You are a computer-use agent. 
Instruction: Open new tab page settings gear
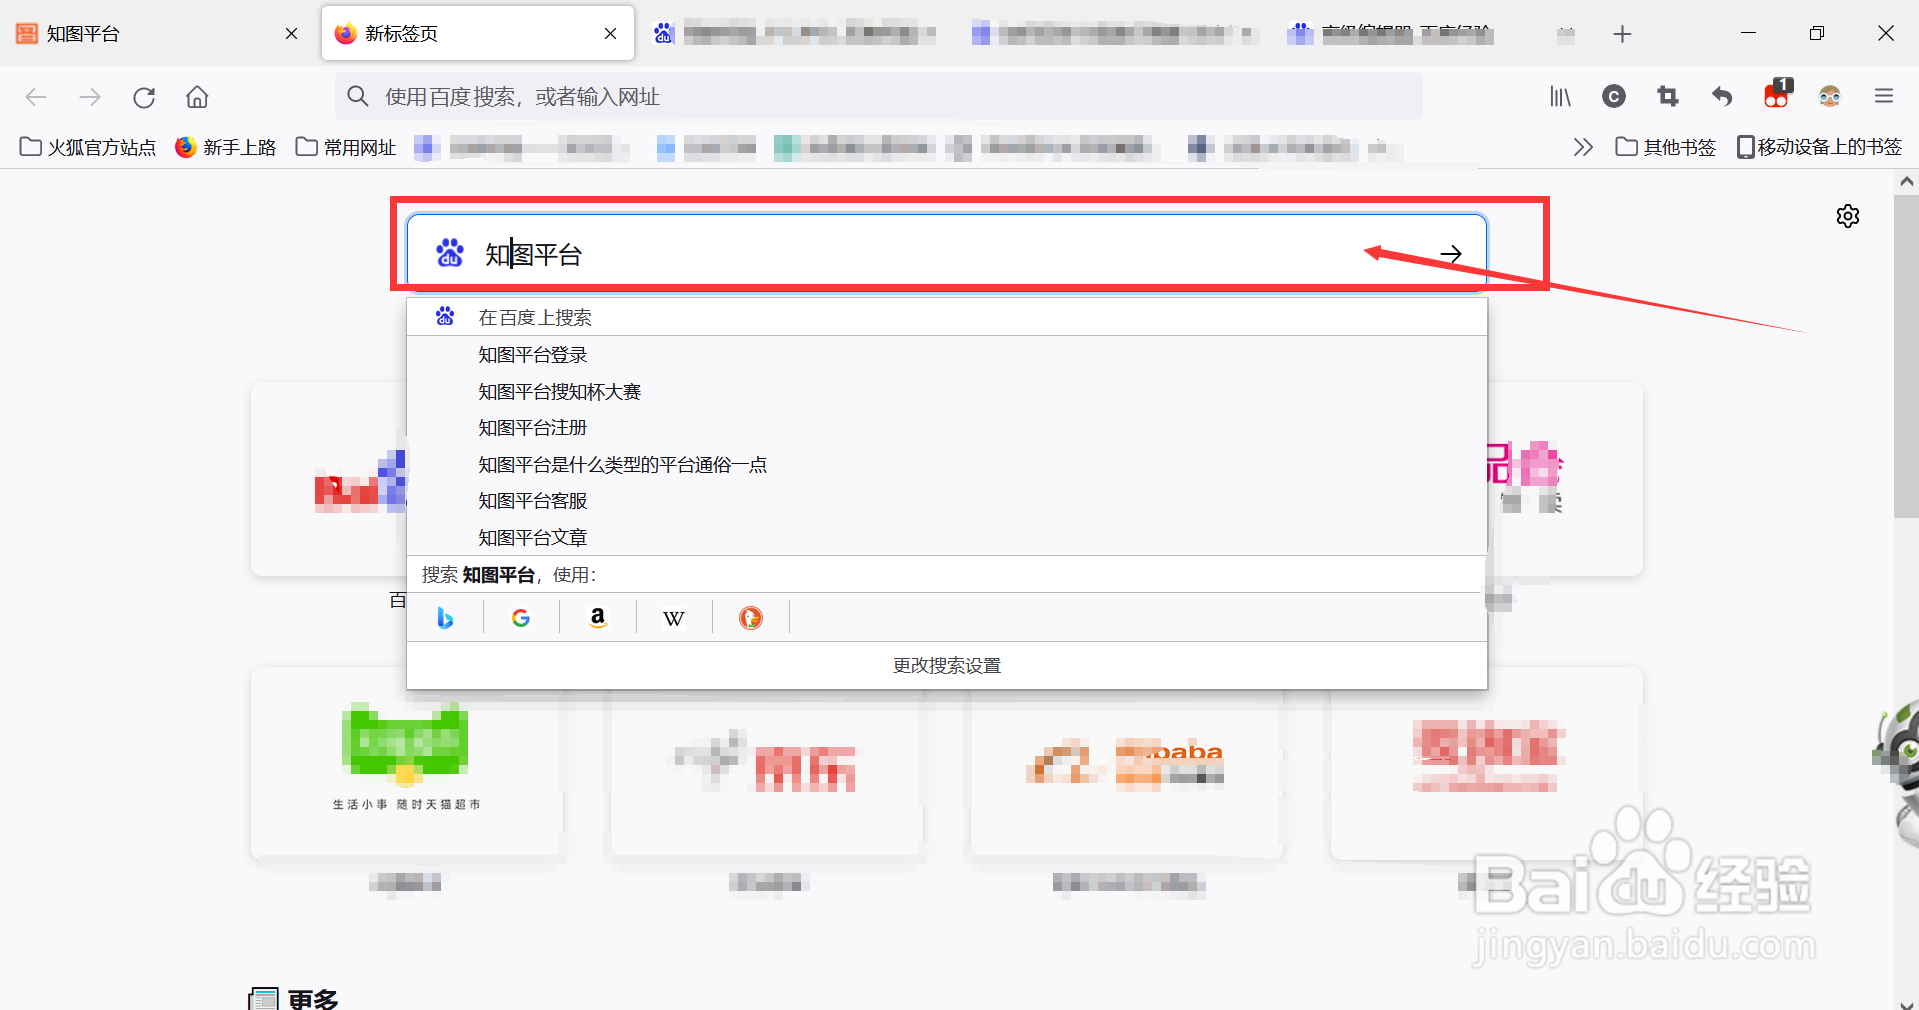[x=1848, y=216]
